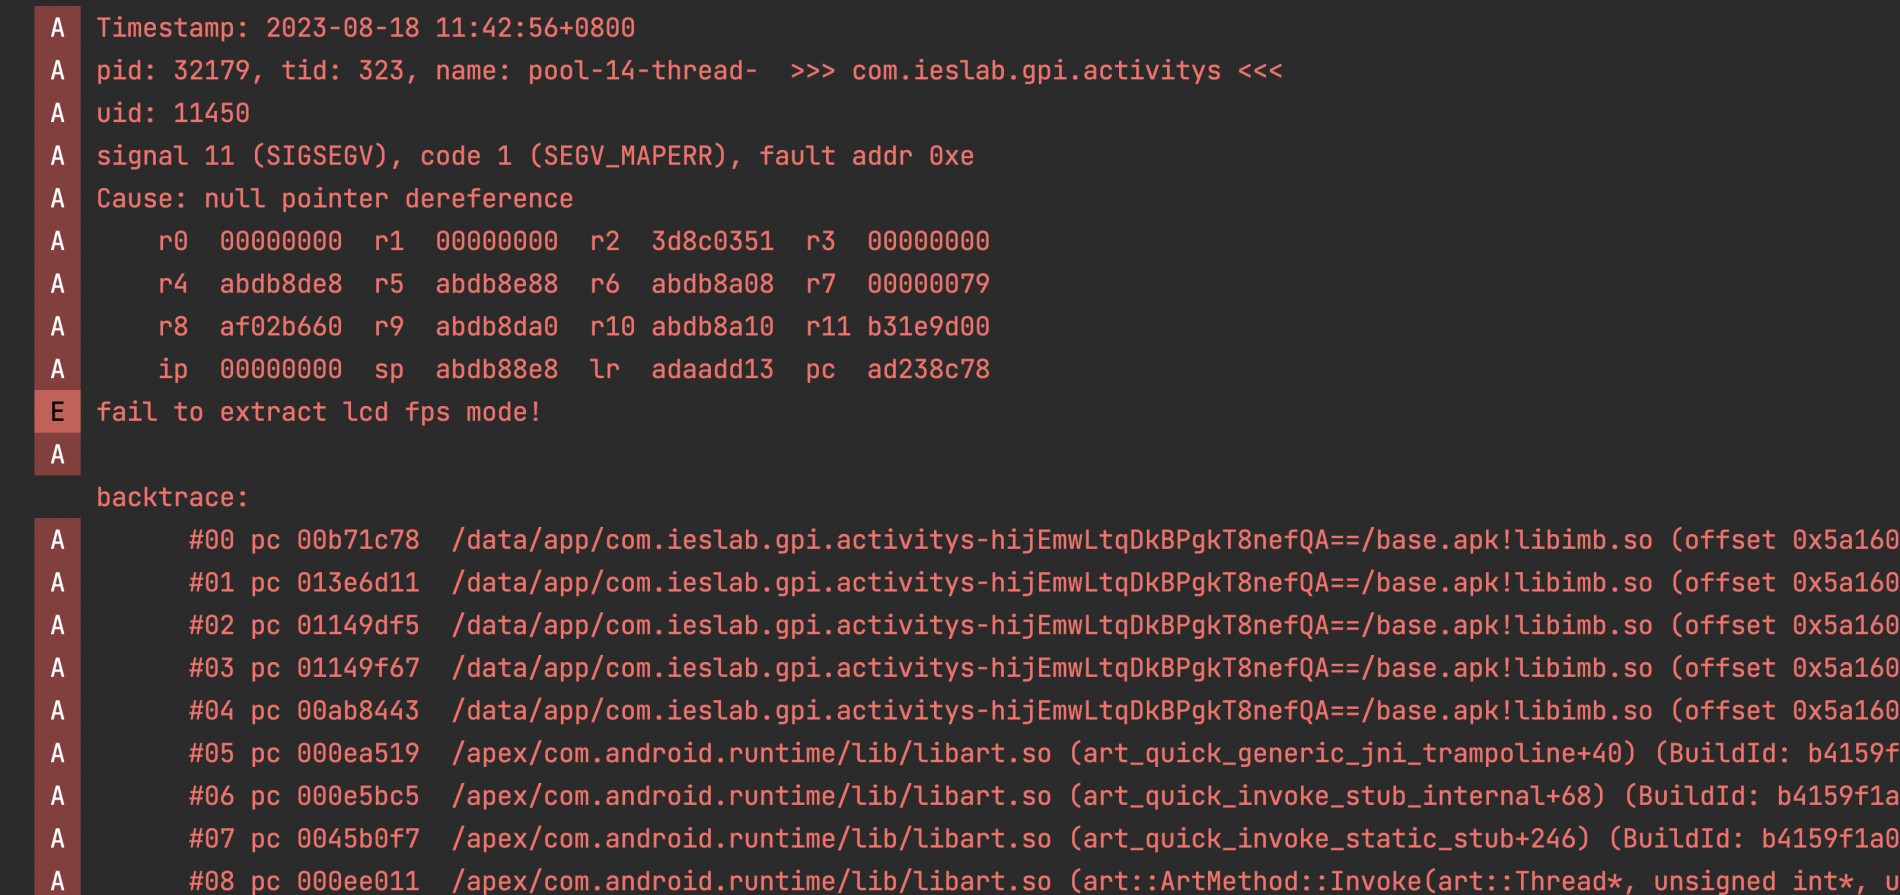The image size is (1900, 895).
Task: Click the pc ad238c78 register value
Action: (898, 369)
